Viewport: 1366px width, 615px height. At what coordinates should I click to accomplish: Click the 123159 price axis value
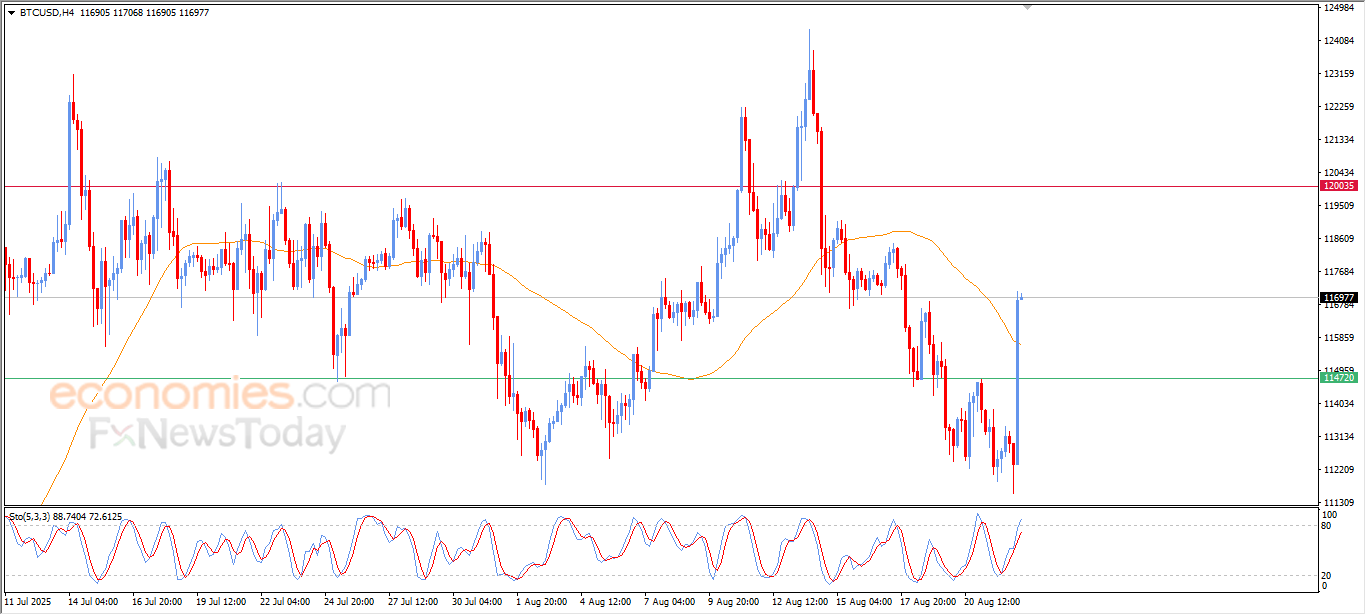[x=1339, y=74]
